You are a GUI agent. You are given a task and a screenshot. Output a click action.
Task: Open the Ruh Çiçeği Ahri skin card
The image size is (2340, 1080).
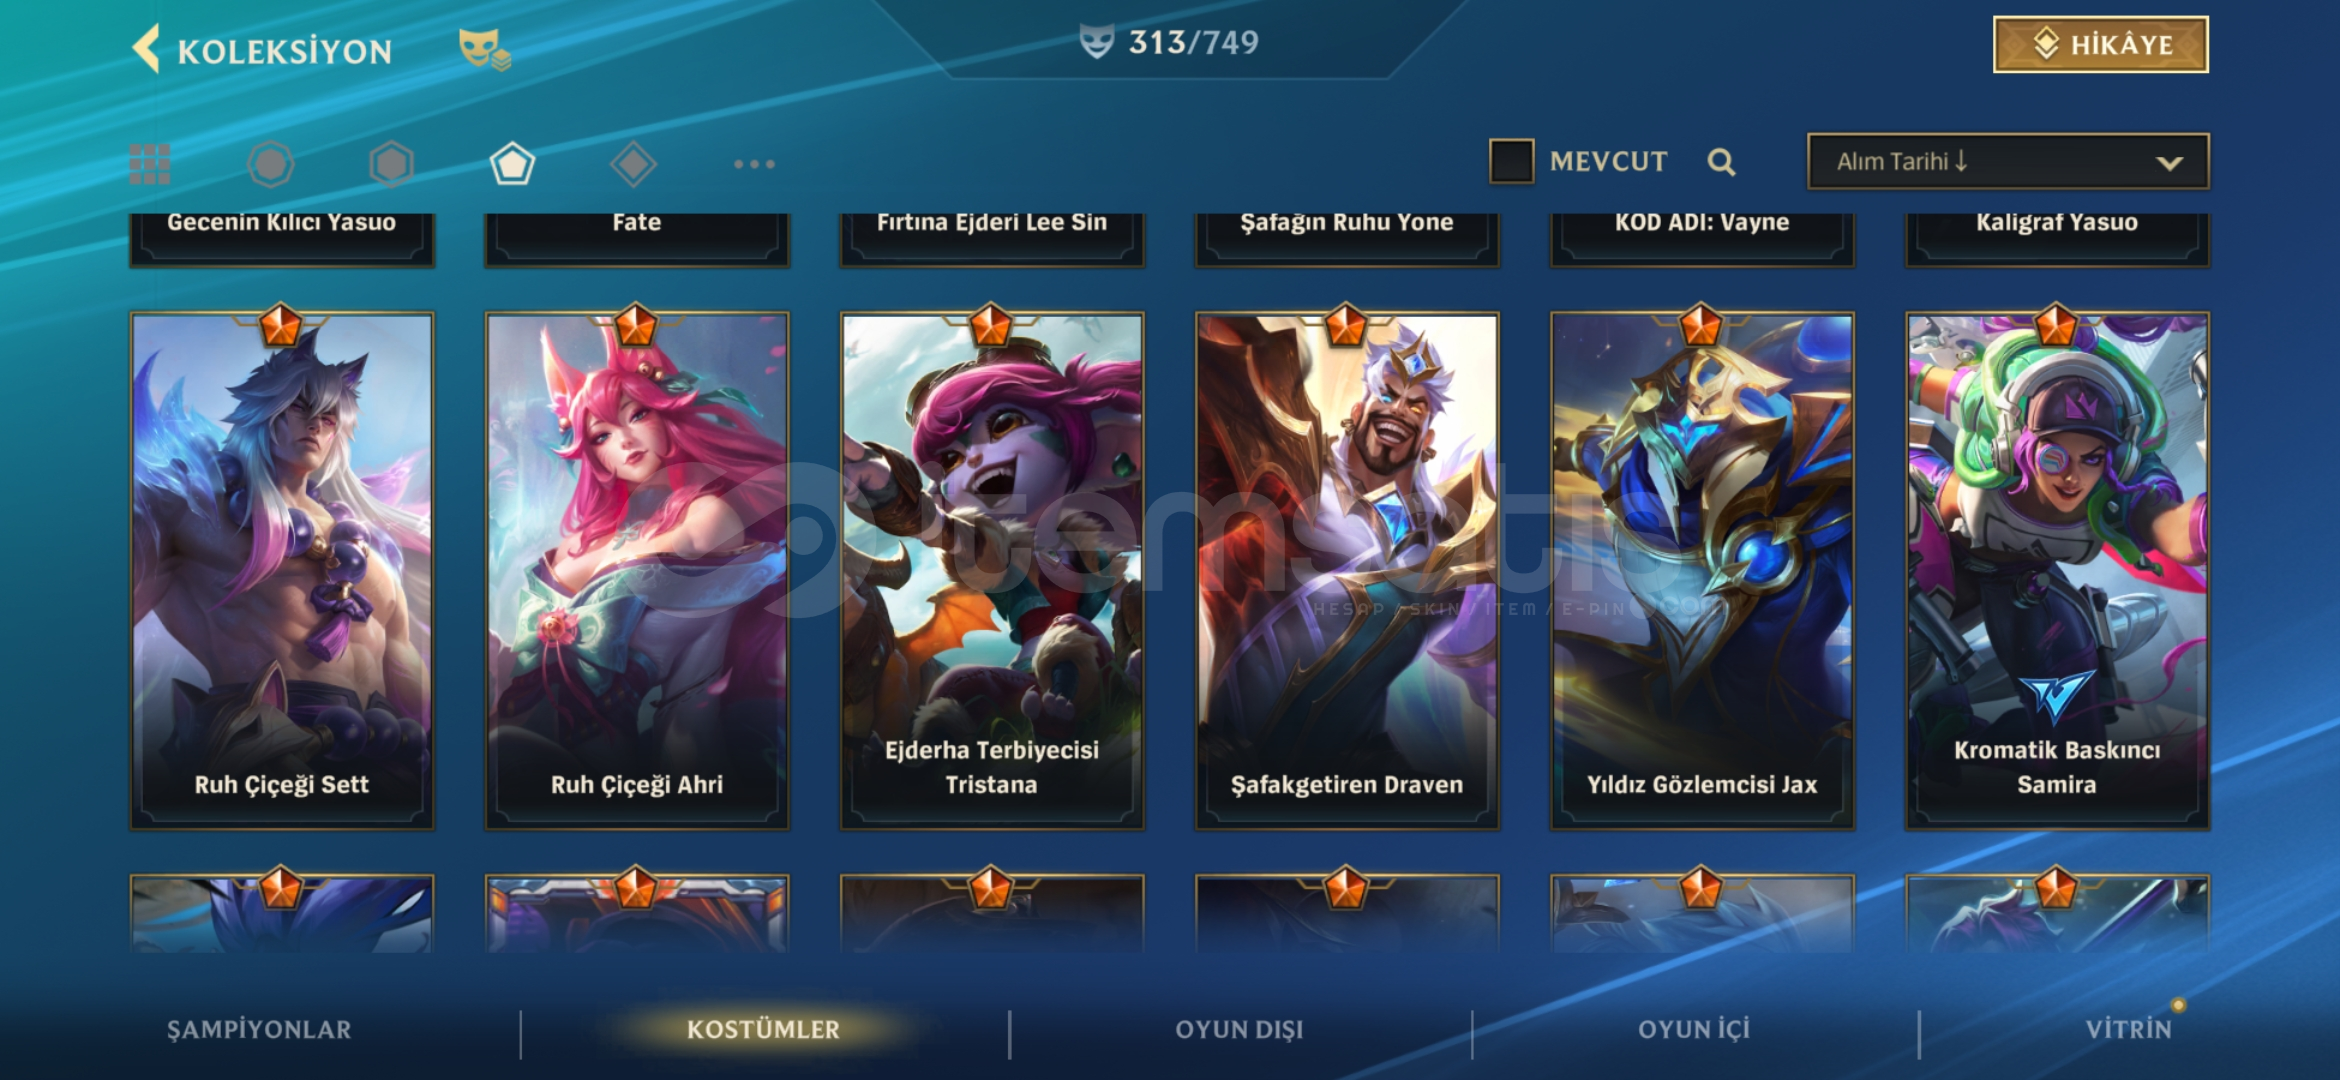(x=637, y=570)
